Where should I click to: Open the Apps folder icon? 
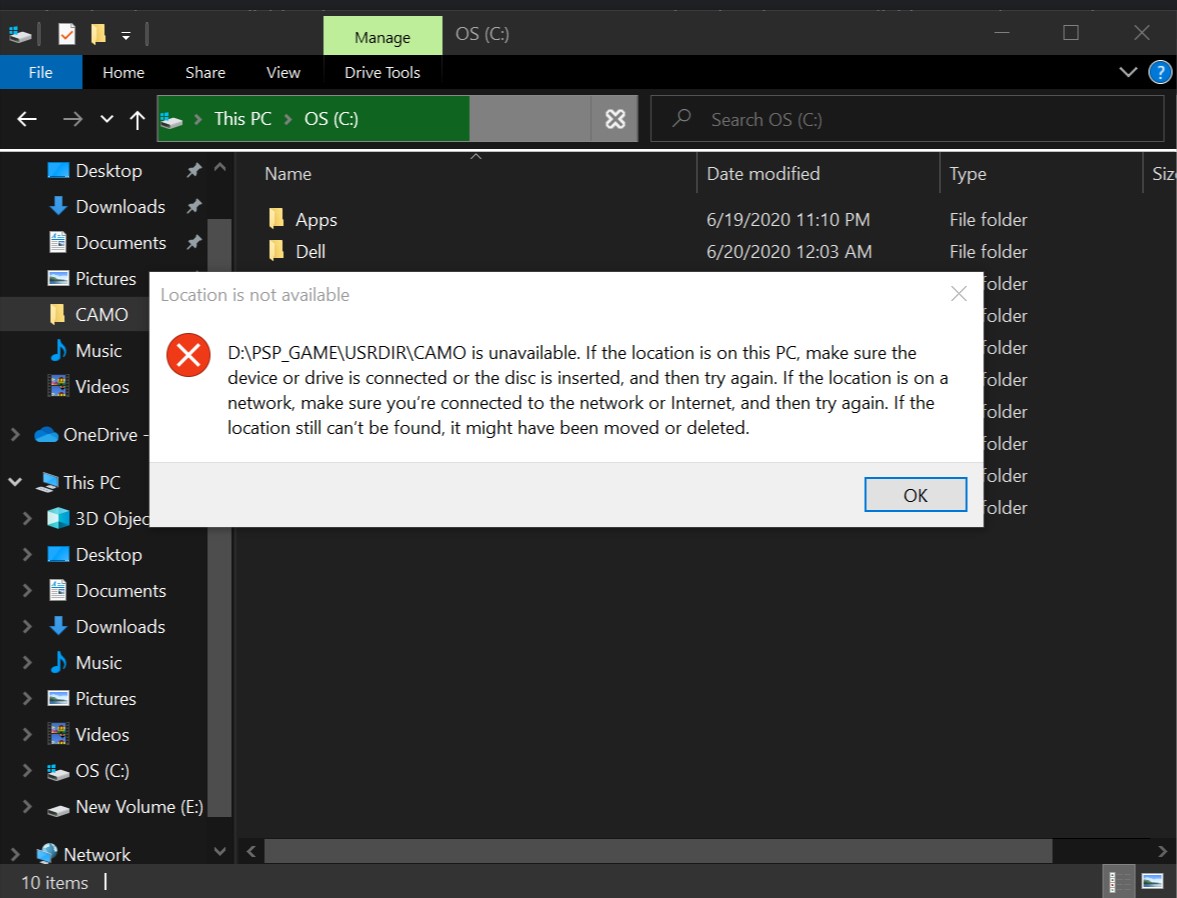click(277, 219)
